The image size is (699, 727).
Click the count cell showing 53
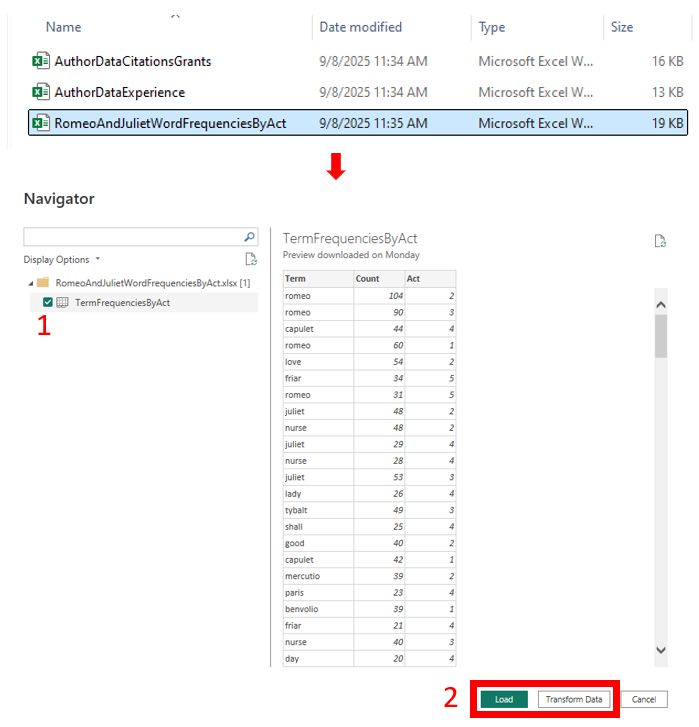(379, 477)
